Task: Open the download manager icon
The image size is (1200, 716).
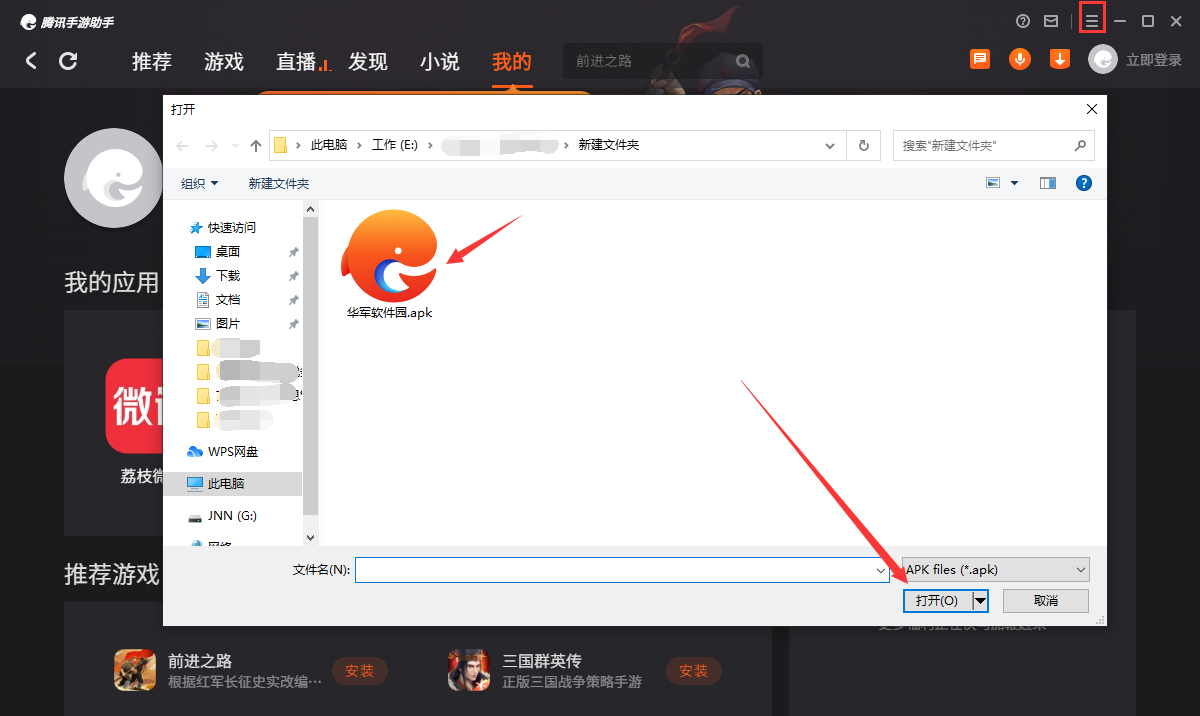Action: click(x=1059, y=59)
